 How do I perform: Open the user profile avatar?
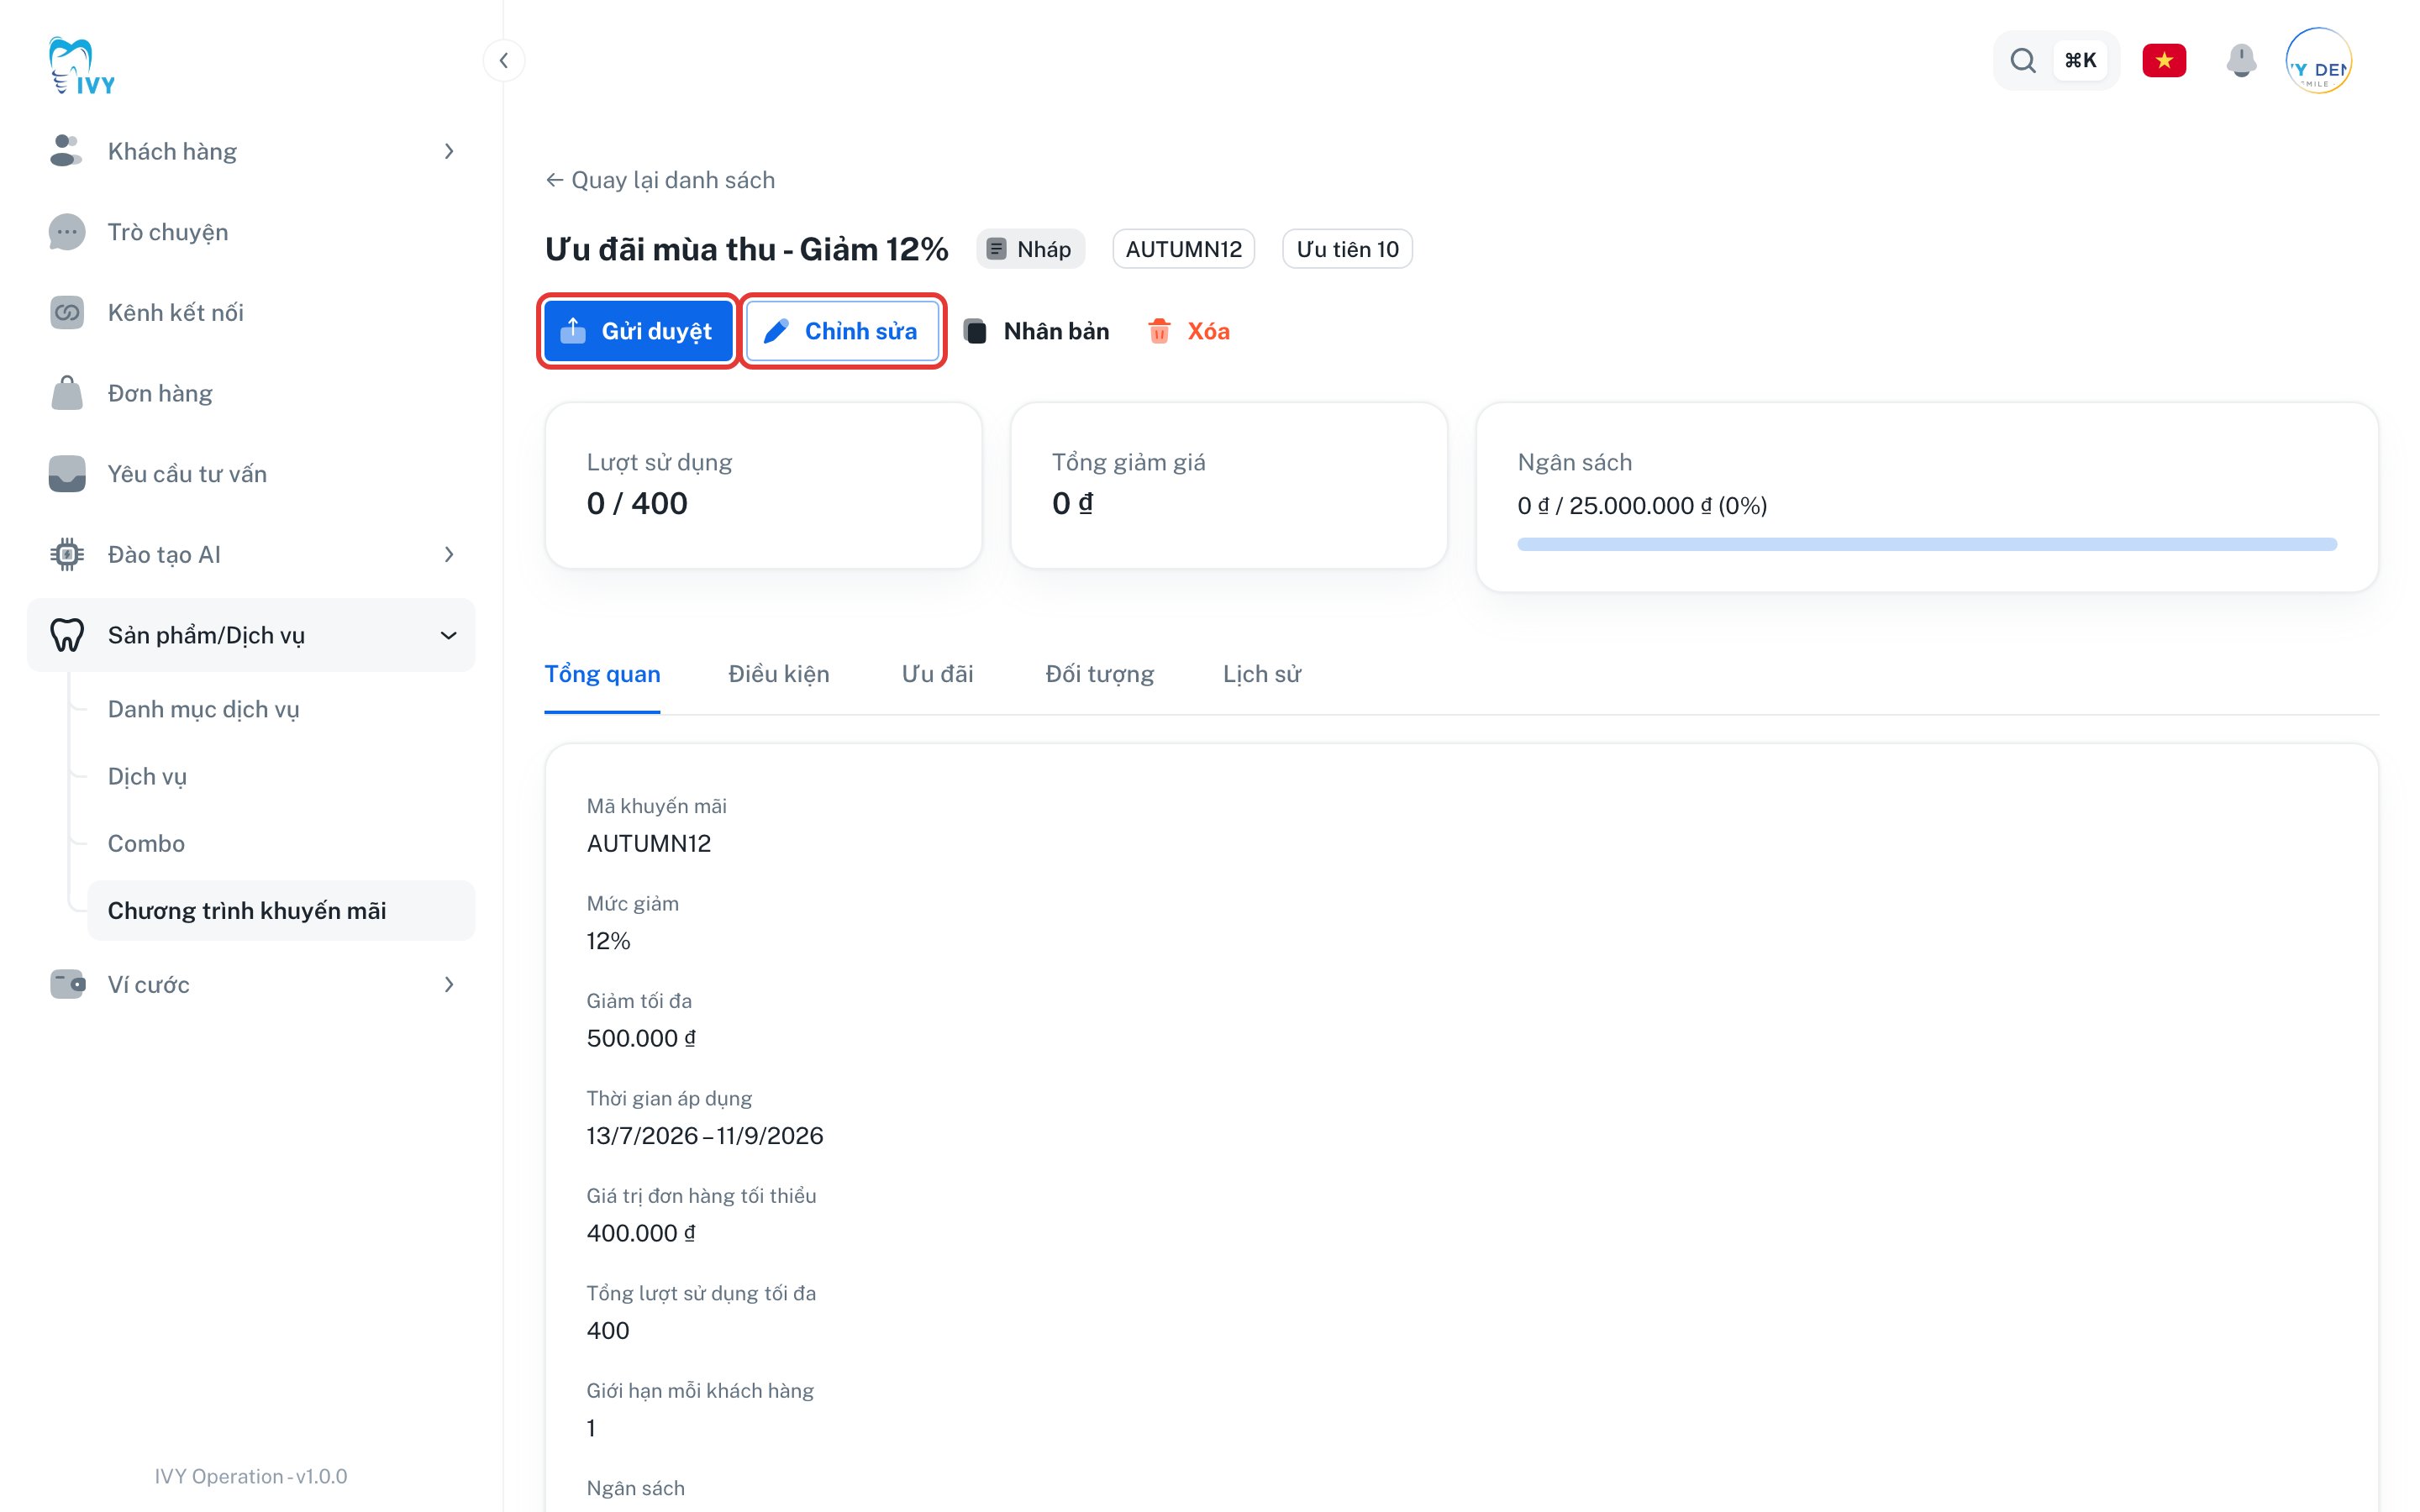coord(2318,60)
